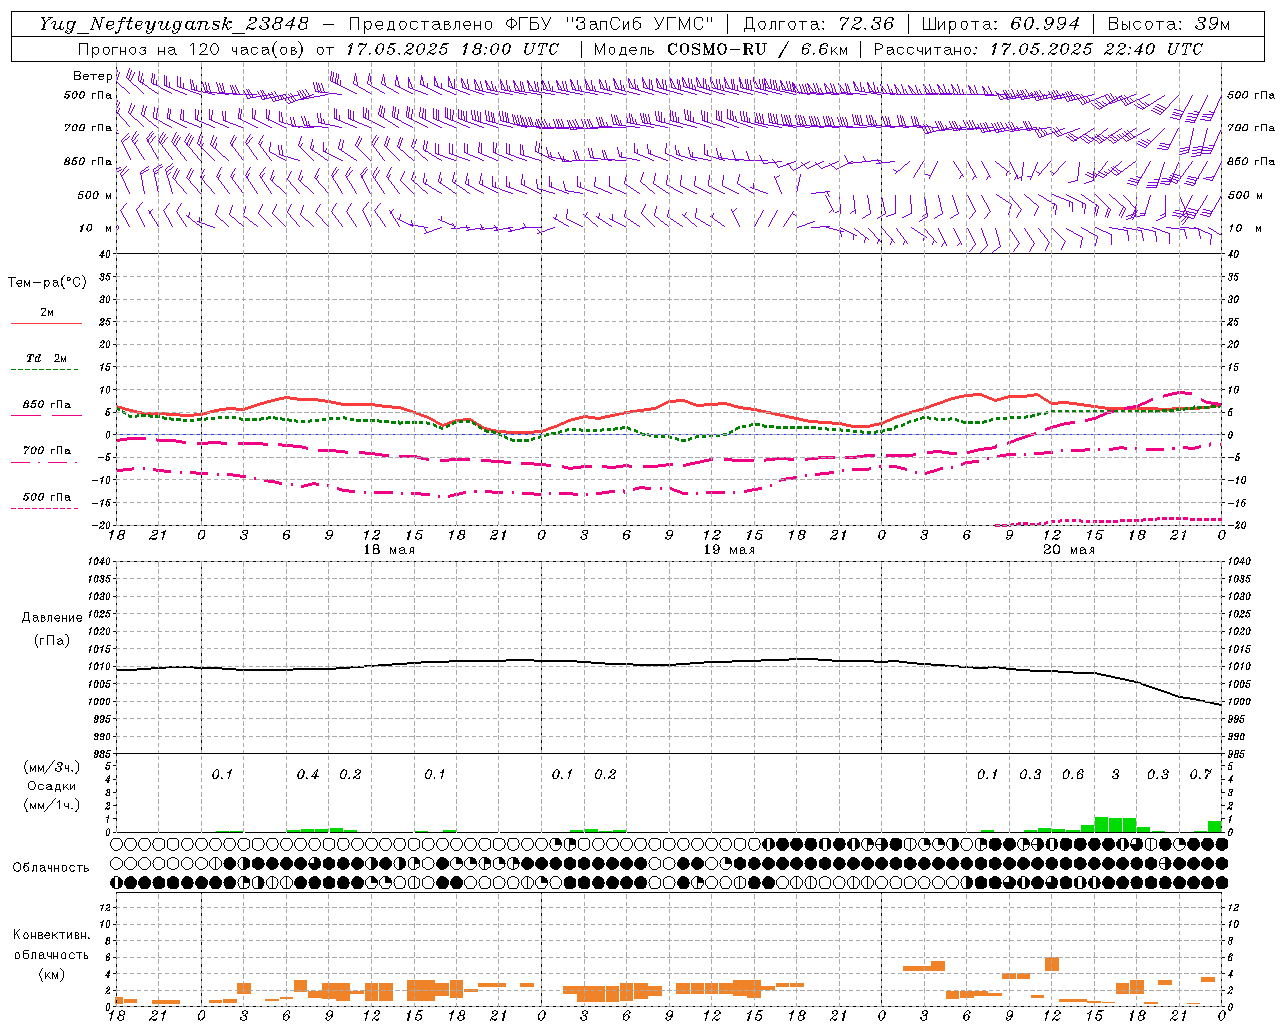Click the 'Давление' pressure panel label
The height and width of the screenshot is (1024, 1280).
tap(53, 618)
